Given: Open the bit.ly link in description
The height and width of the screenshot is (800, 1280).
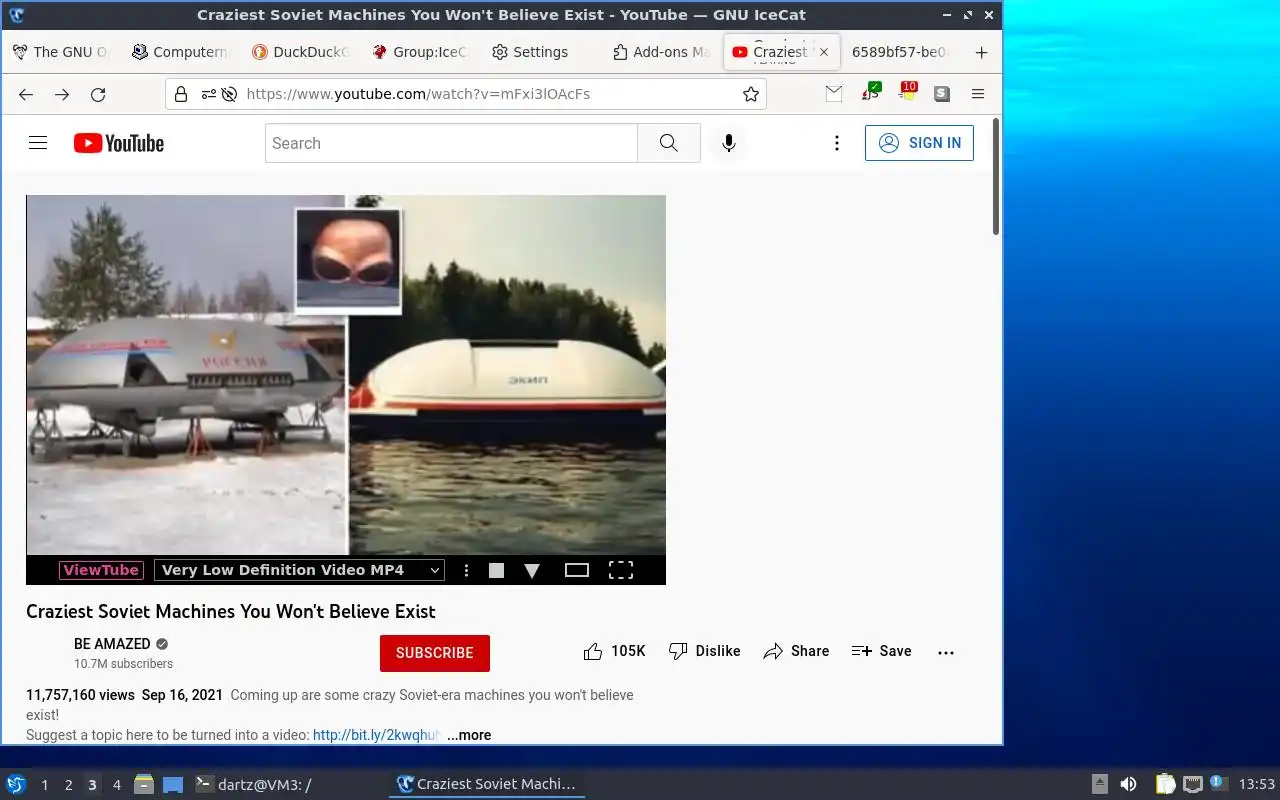Looking at the screenshot, I should (x=376, y=735).
